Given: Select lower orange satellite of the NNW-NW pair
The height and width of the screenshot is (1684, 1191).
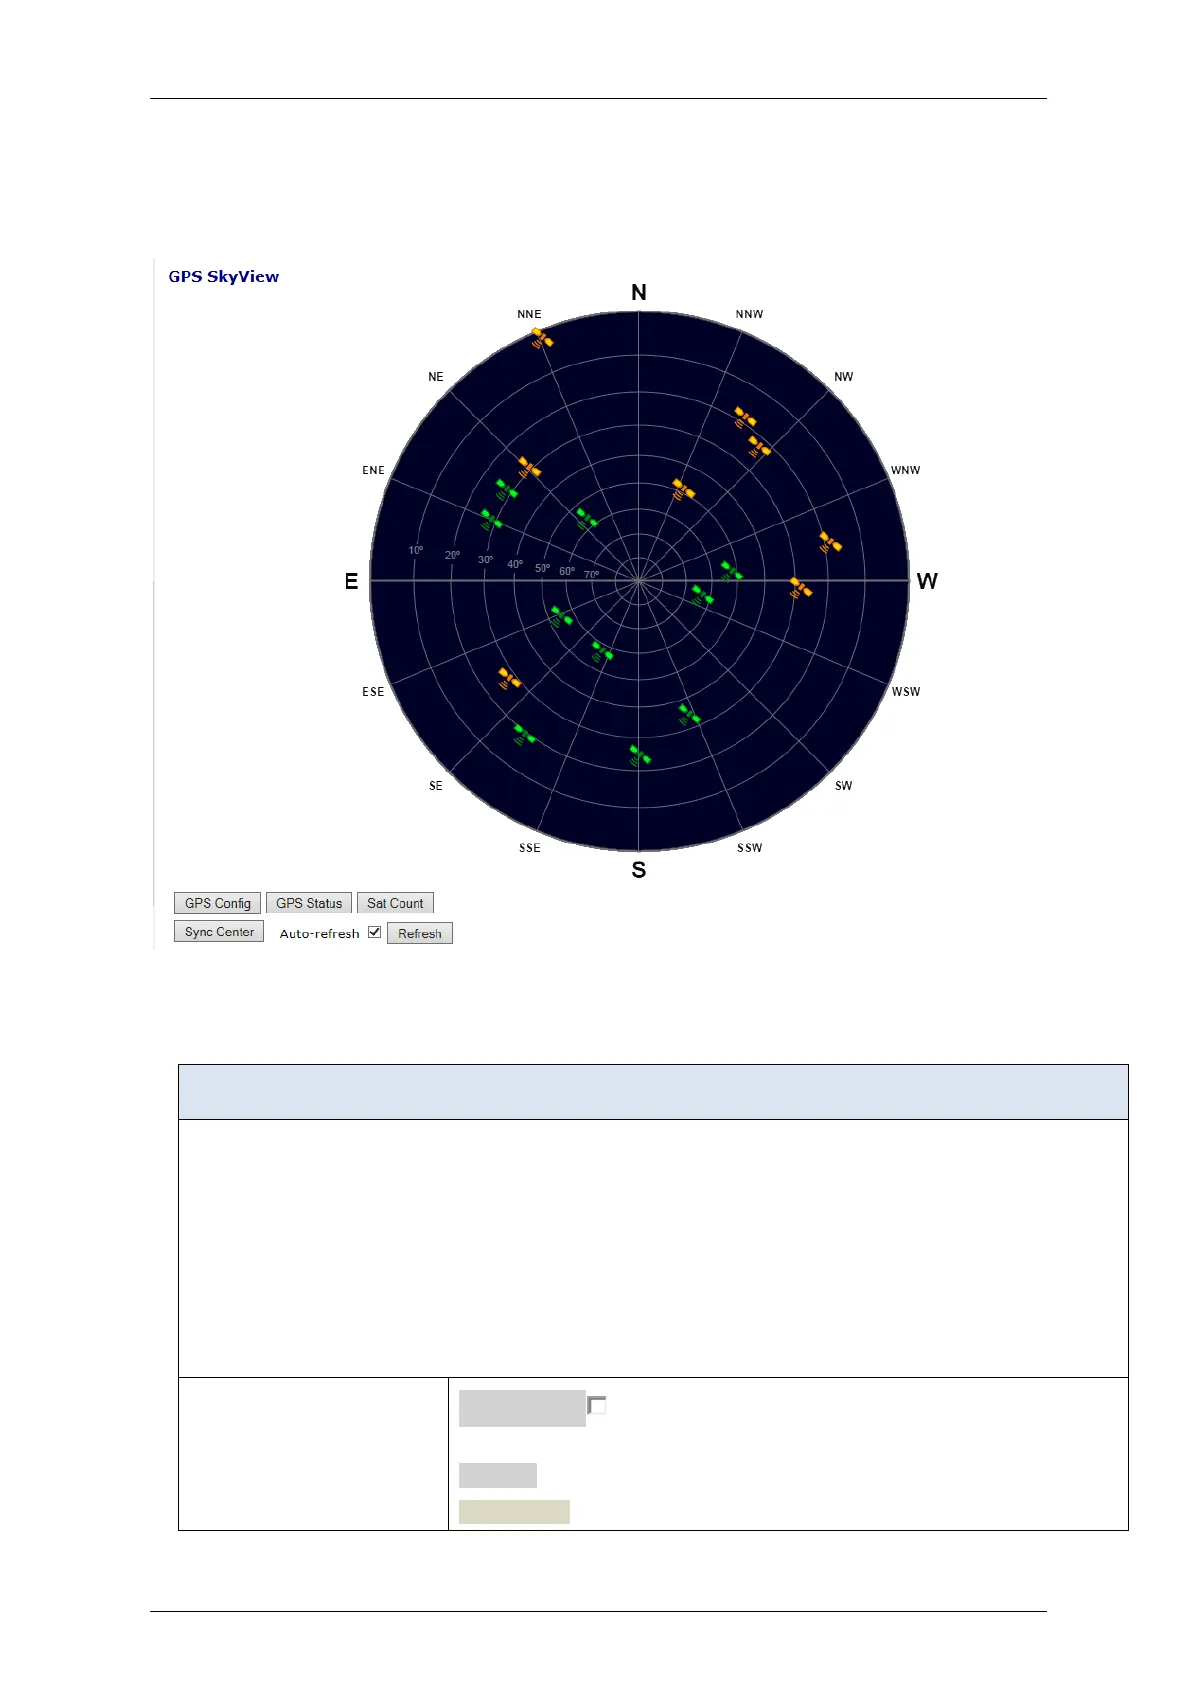Looking at the screenshot, I should [x=759, y=447].
